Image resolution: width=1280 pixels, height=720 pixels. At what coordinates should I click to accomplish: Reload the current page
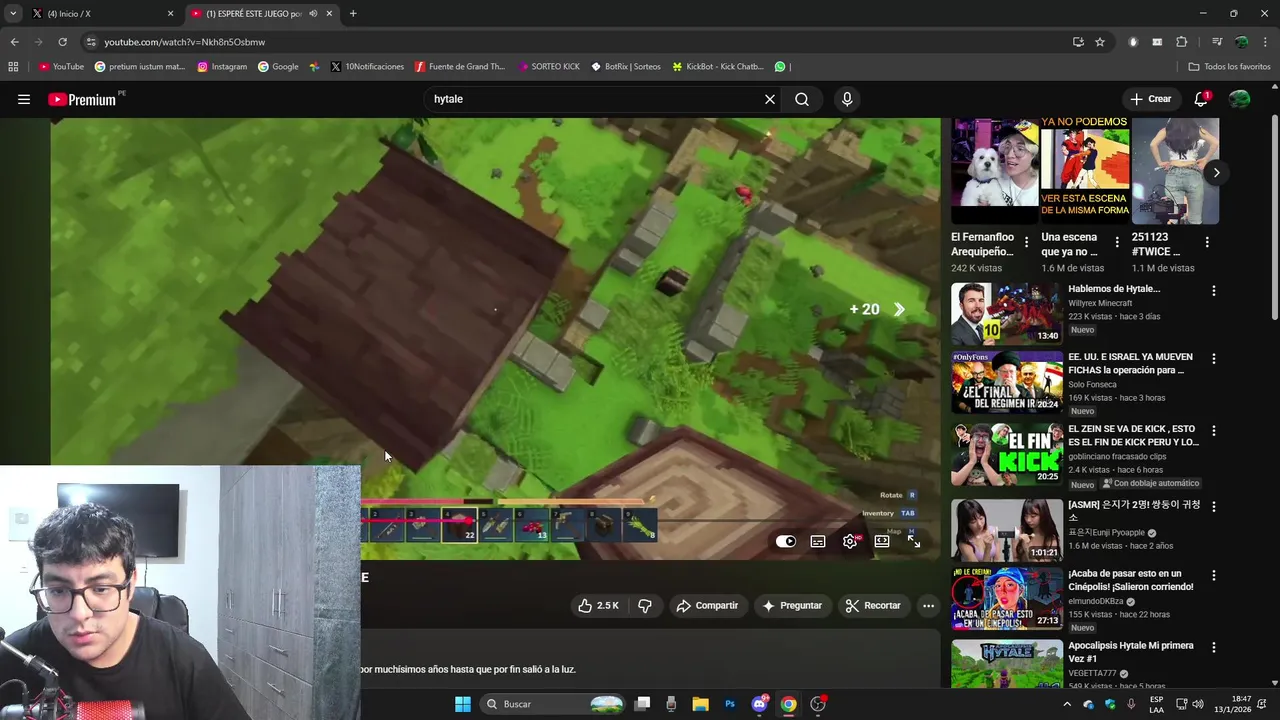click(62, 42)
